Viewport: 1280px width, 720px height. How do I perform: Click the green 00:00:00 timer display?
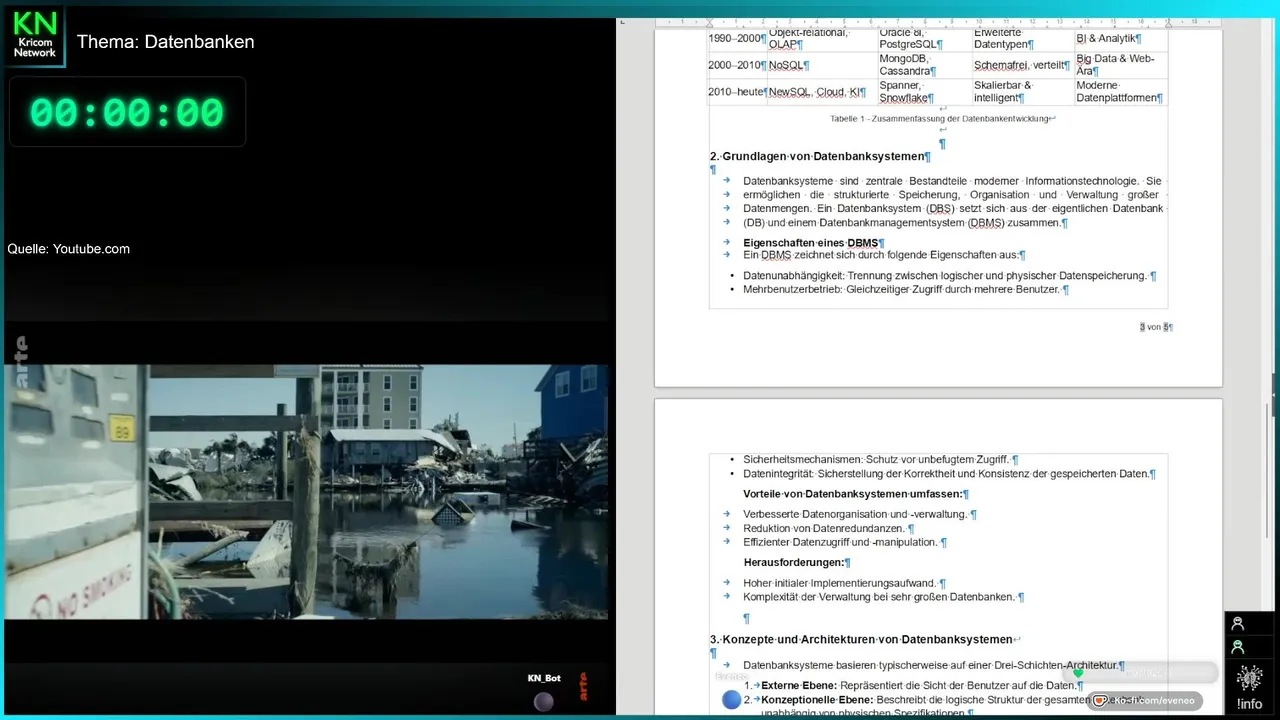tap(127, 112)
